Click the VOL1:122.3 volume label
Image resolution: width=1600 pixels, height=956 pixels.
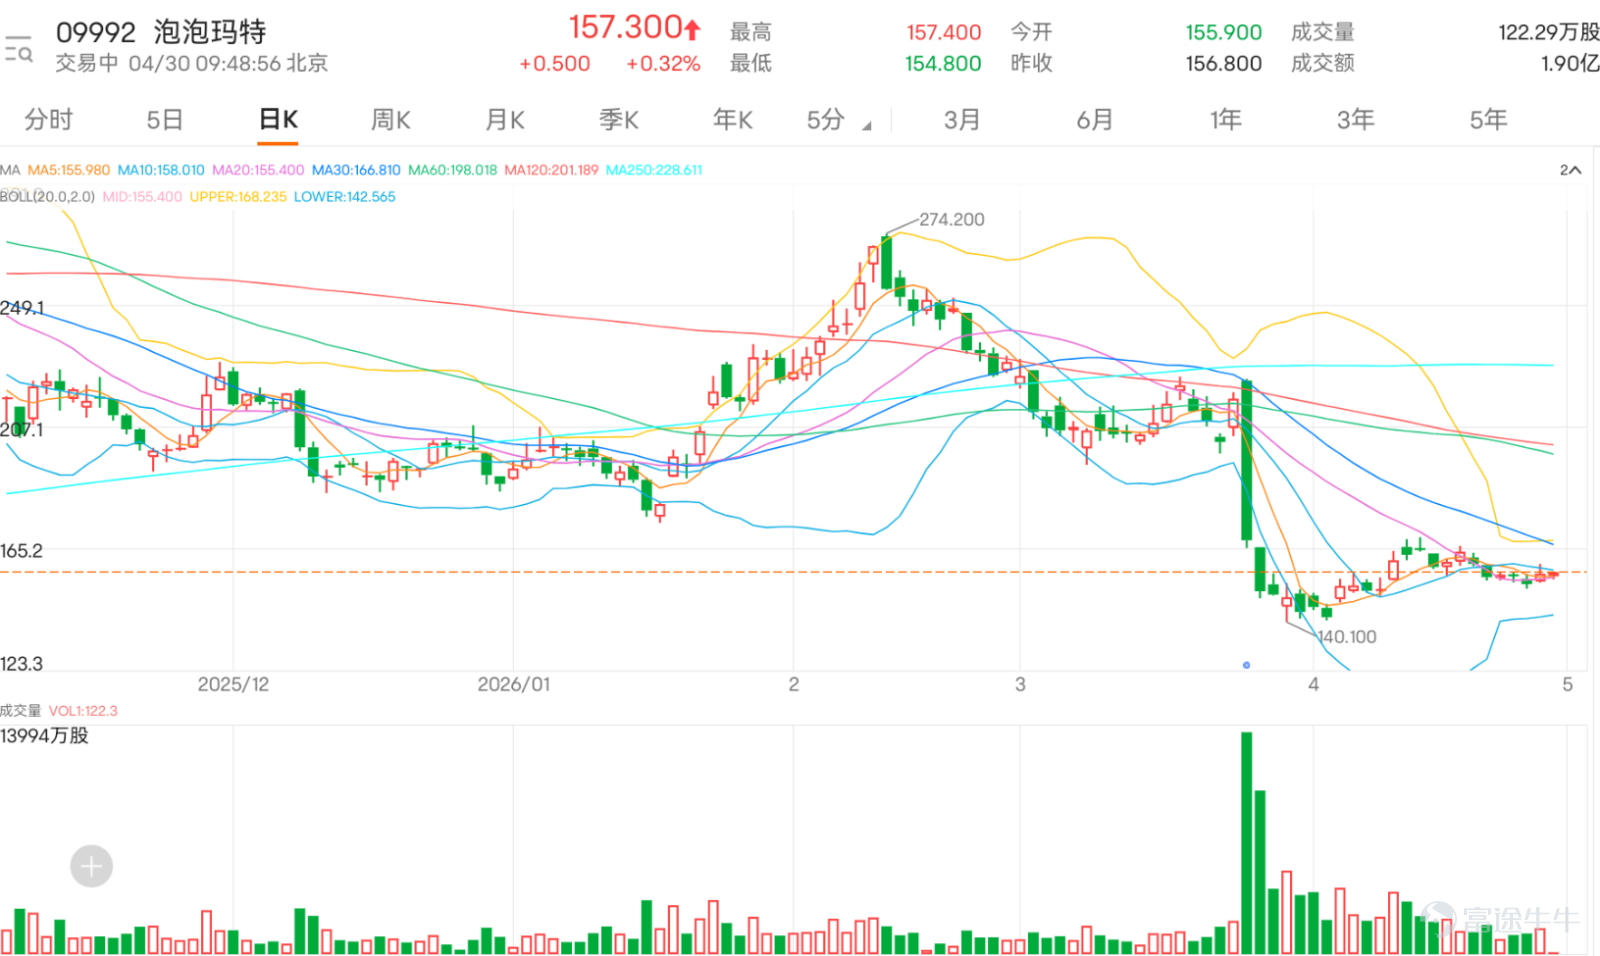point(83,711)
